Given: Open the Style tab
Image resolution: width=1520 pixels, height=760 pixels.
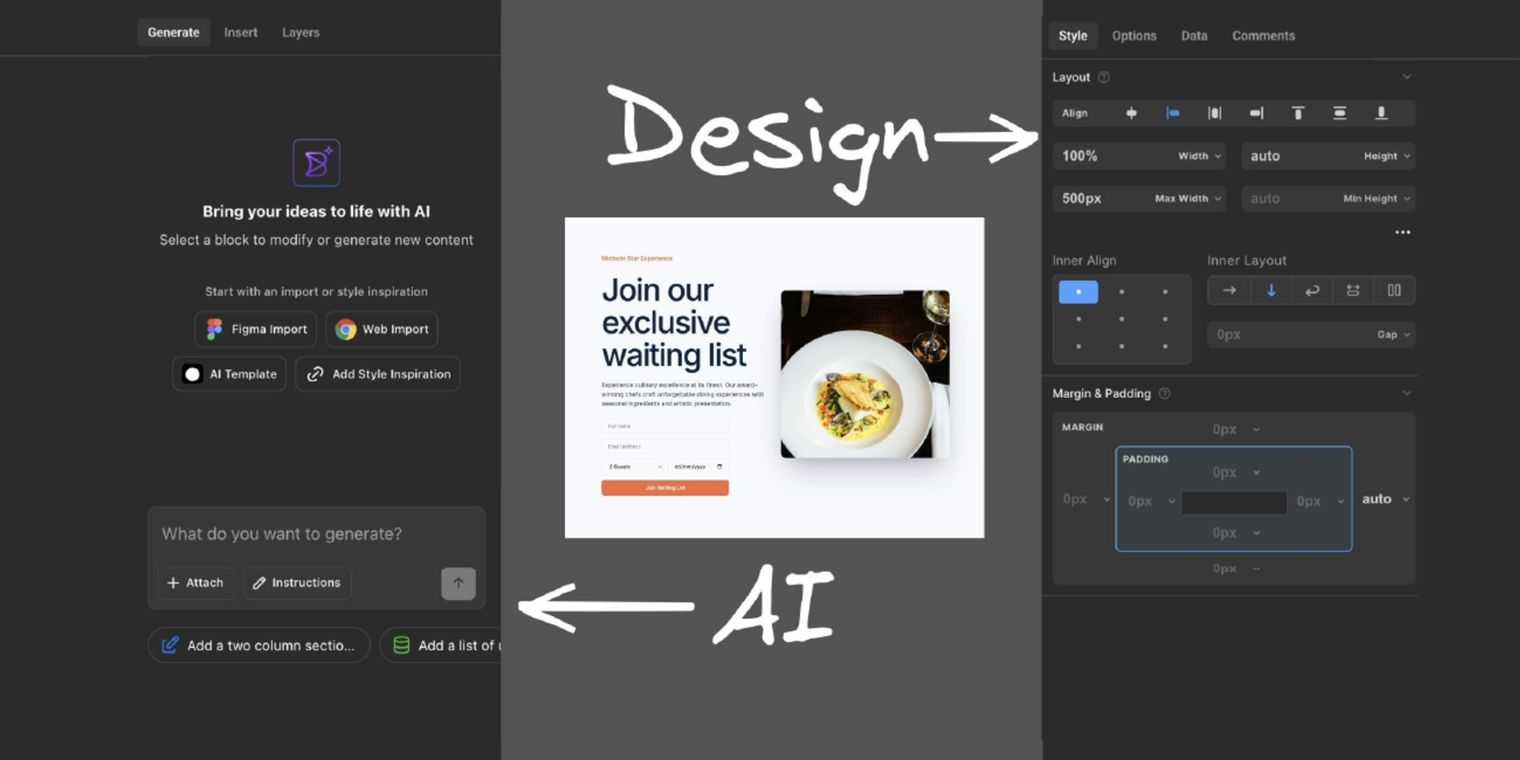Looking at the screenshot, I should coord(1073,35).
